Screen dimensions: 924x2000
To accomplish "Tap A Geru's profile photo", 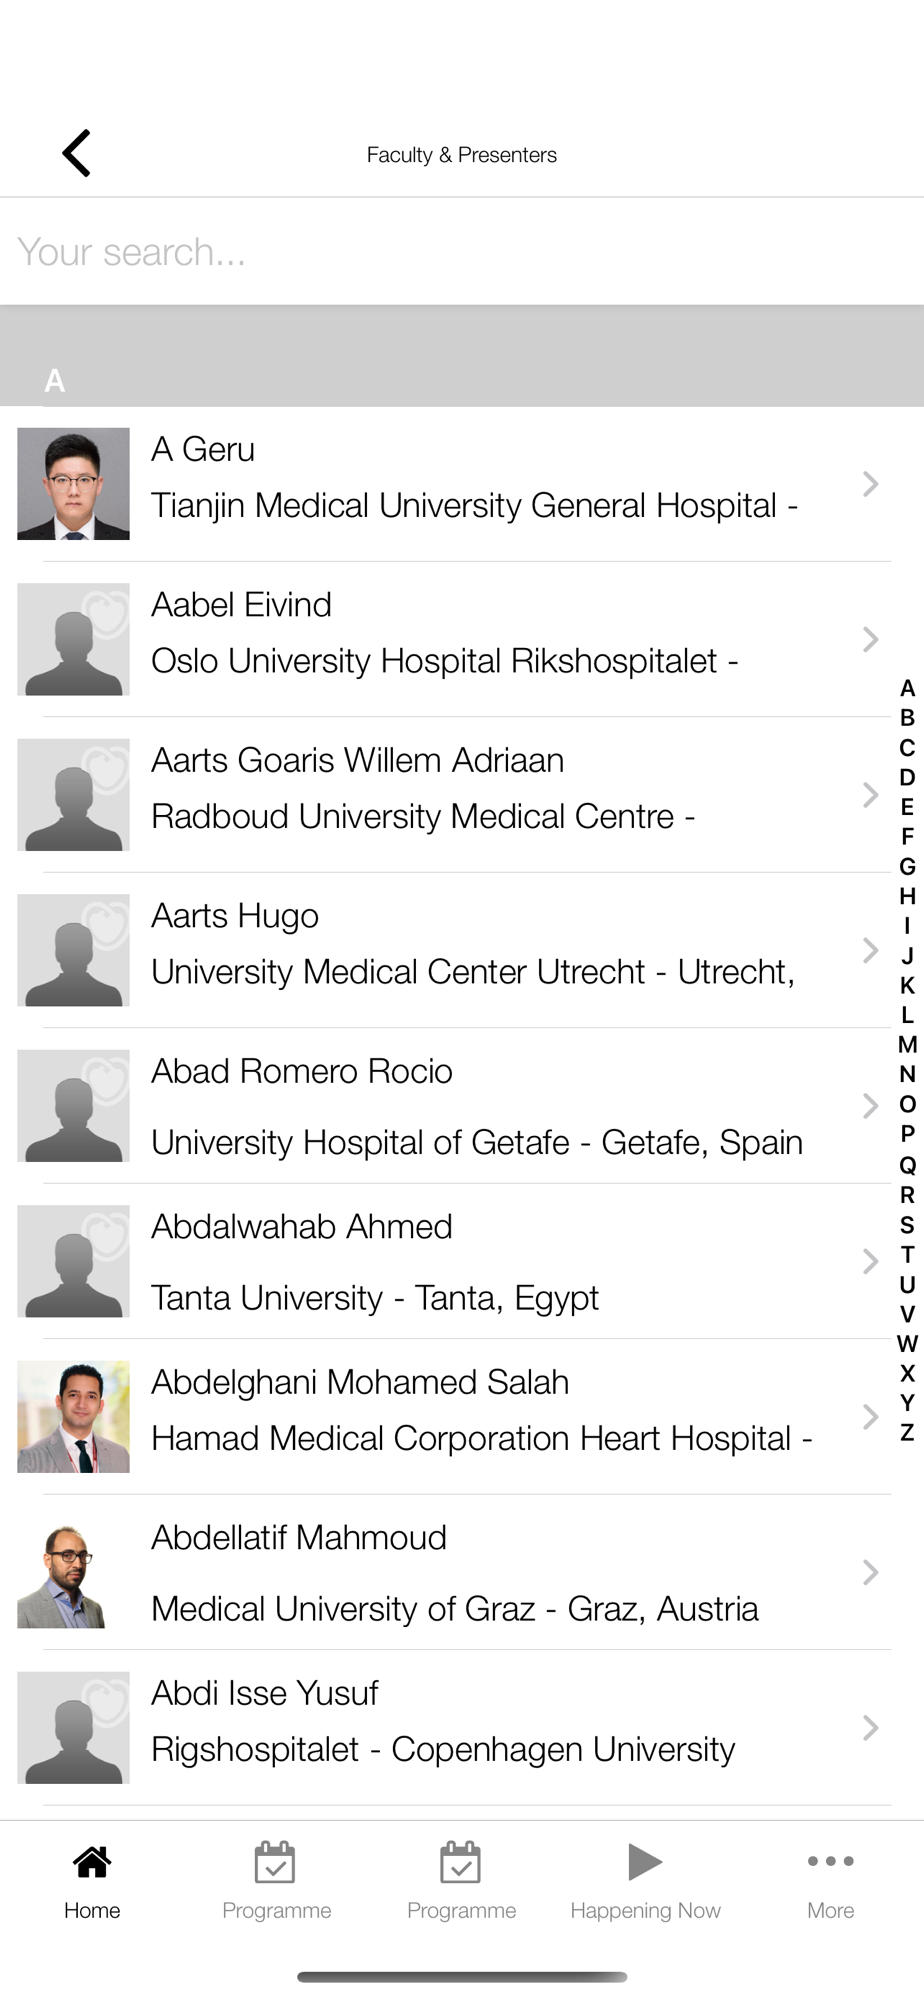I will [x=73, y=484].
